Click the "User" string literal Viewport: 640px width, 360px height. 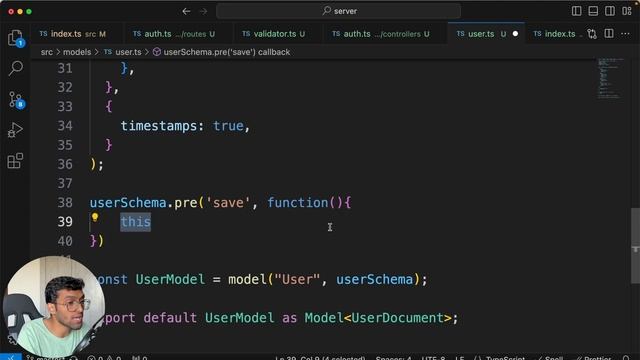(x=298, y=280)
